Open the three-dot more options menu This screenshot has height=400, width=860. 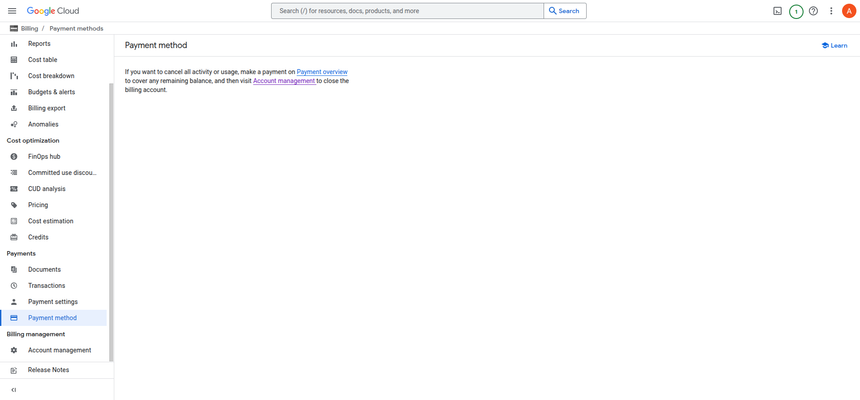831,11
